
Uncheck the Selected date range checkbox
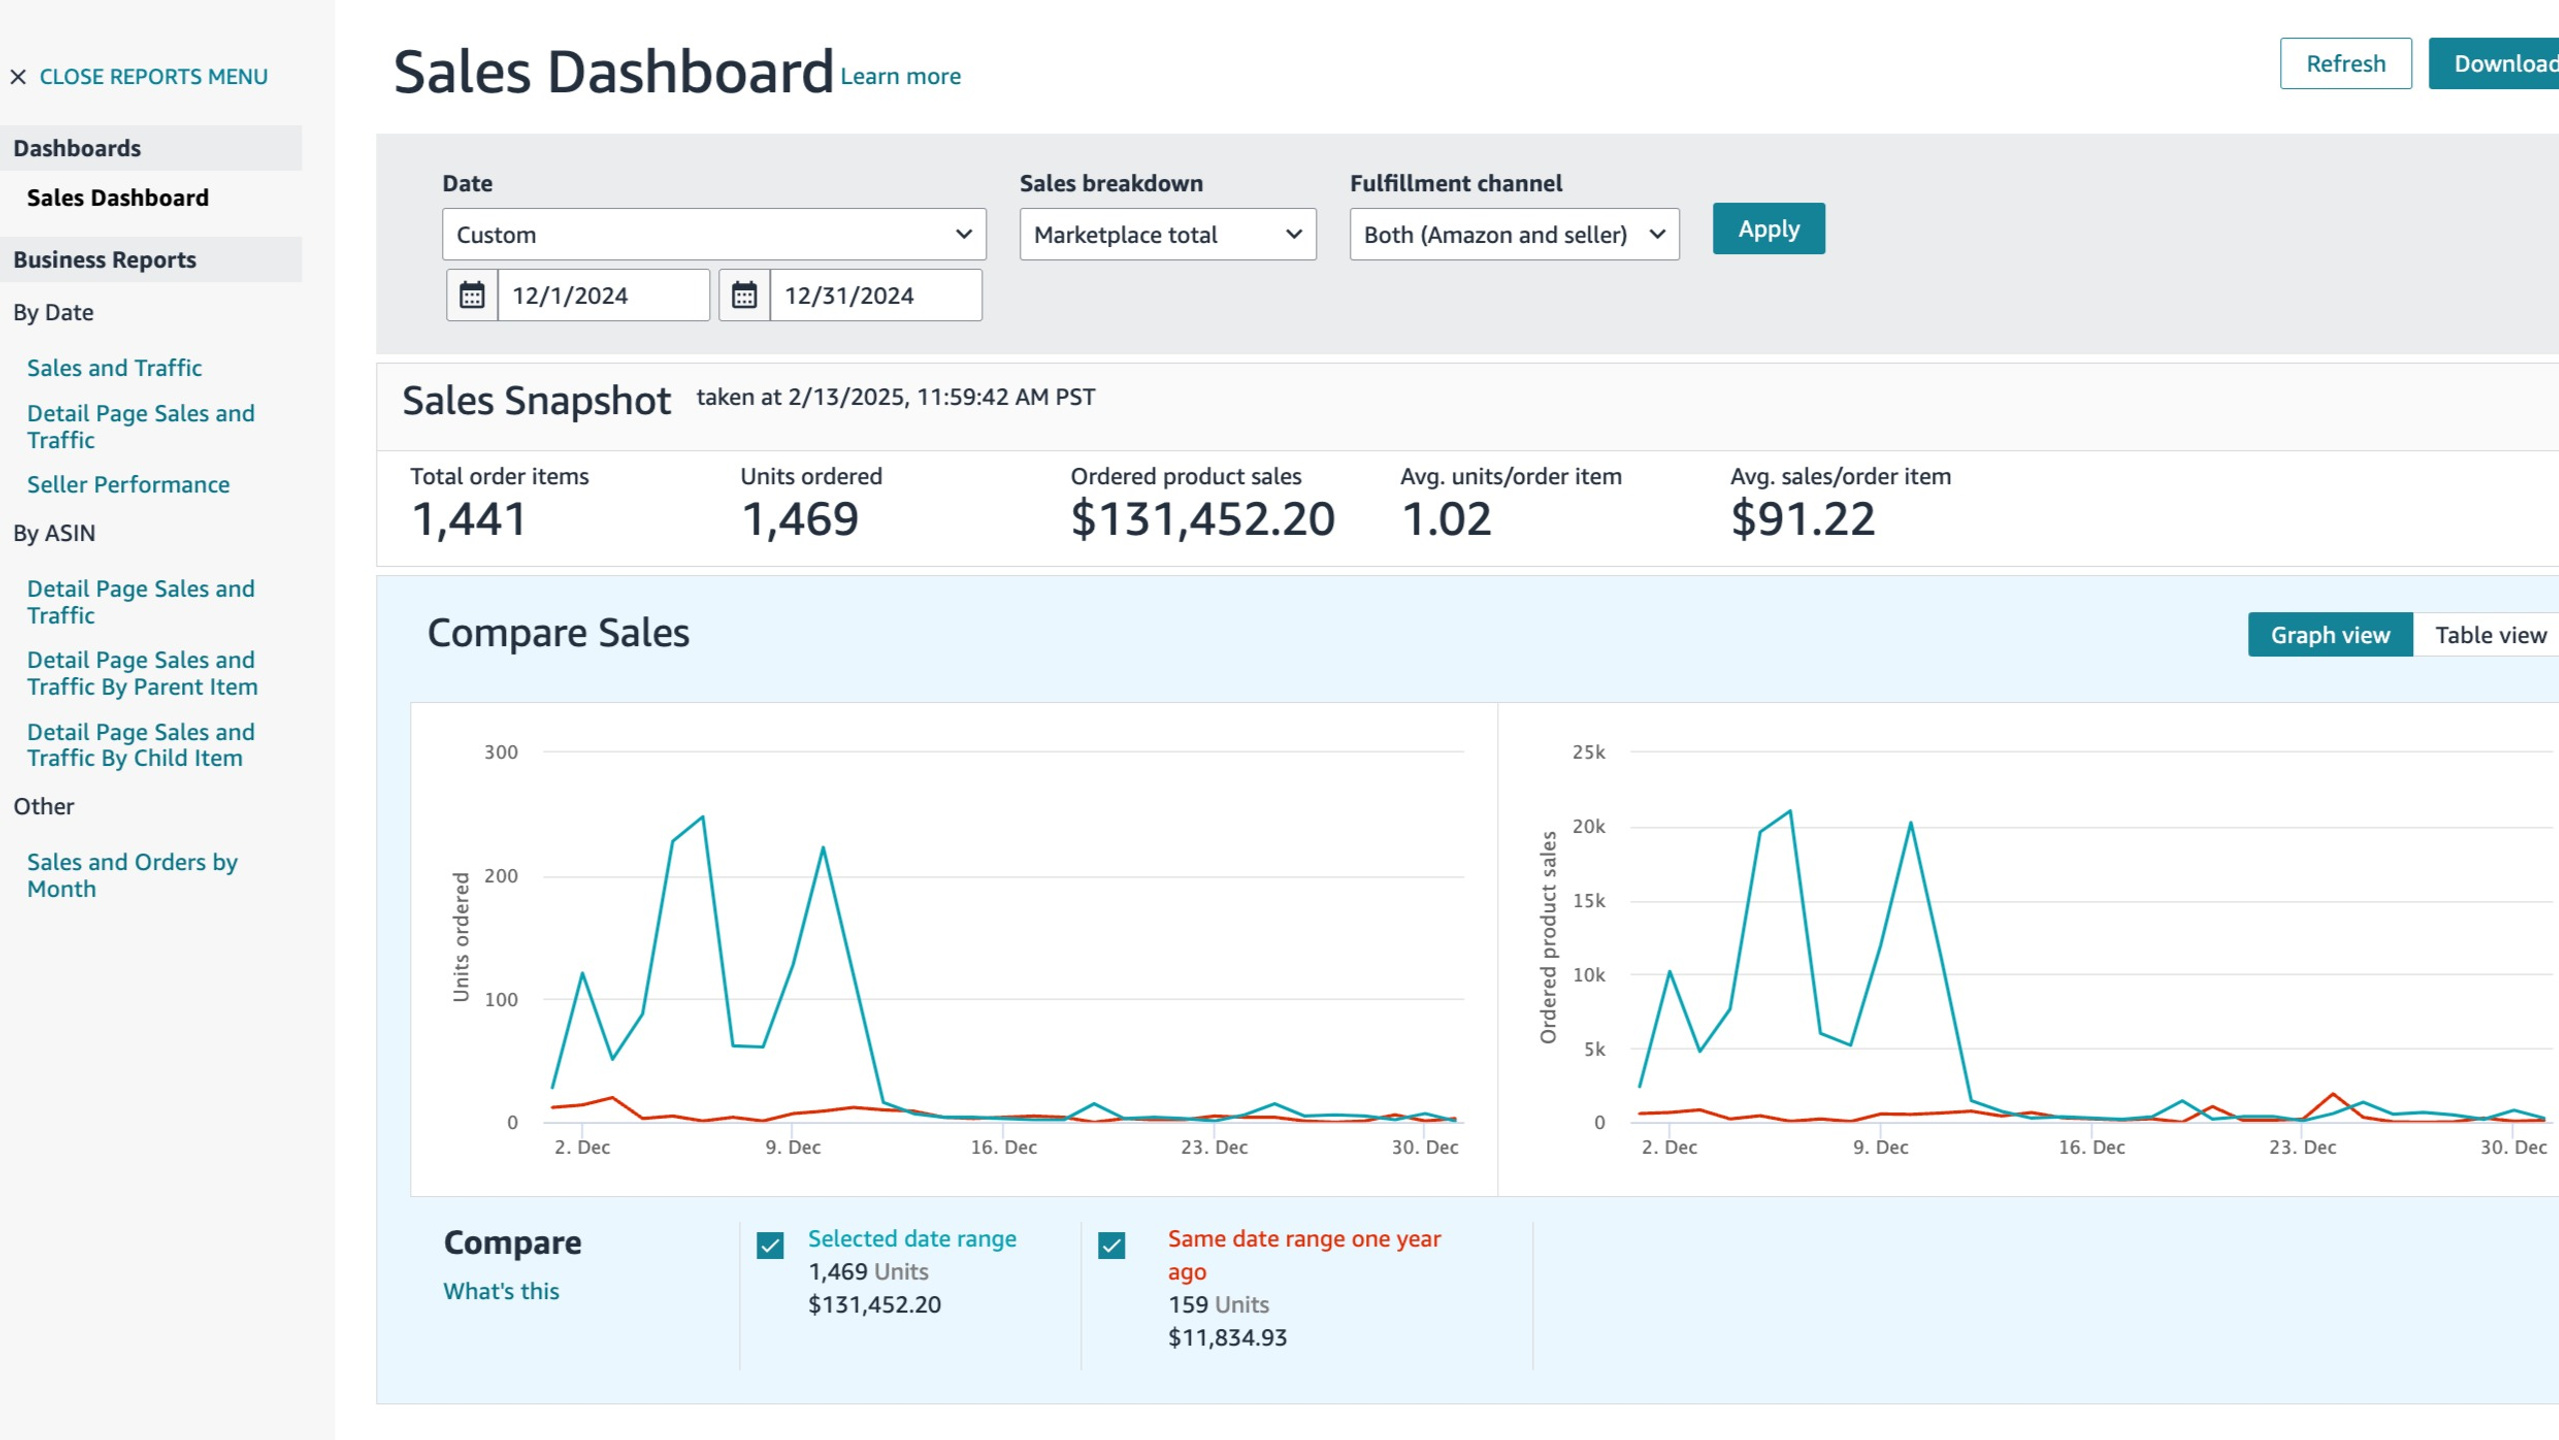coord(770,1245)
